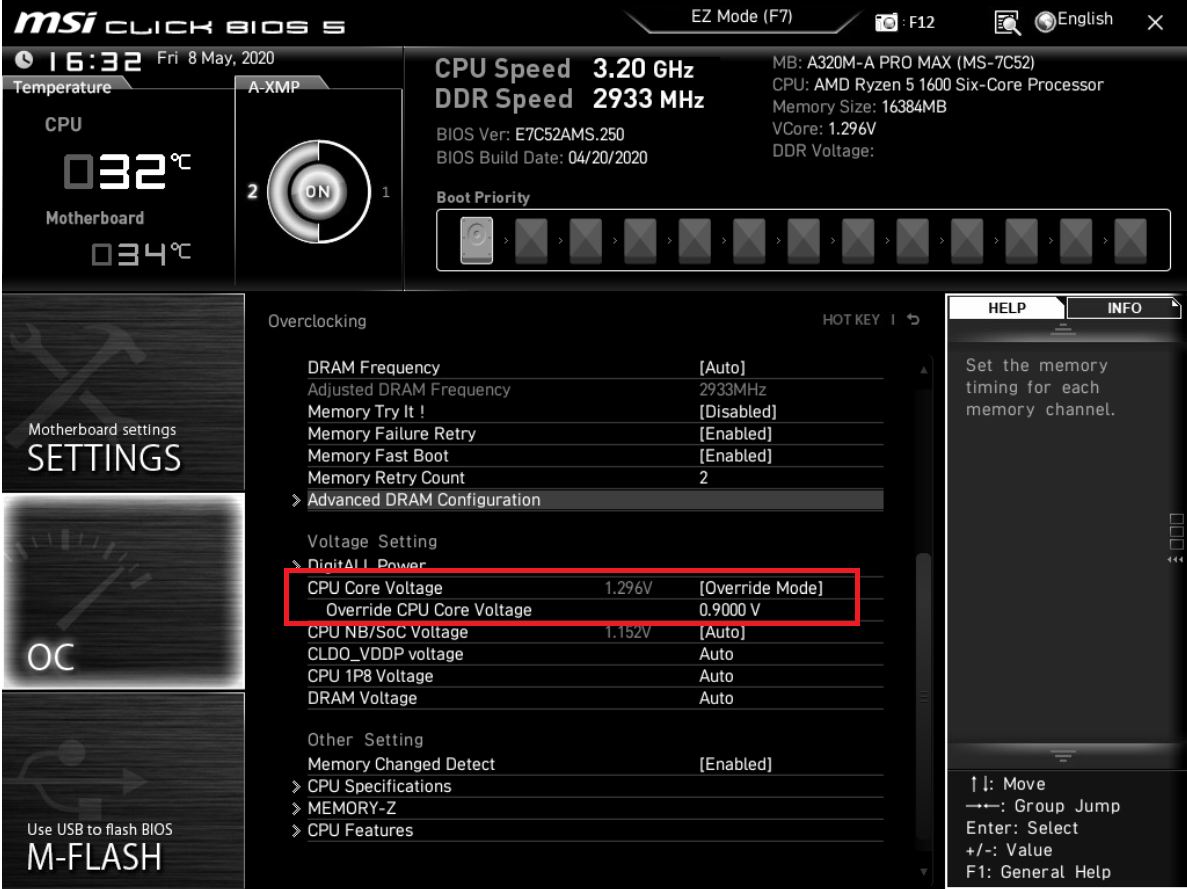Expand the DigitALL Power submenu
The height and width of the screenshot is (889, 1187).
[x=366, y=565]
